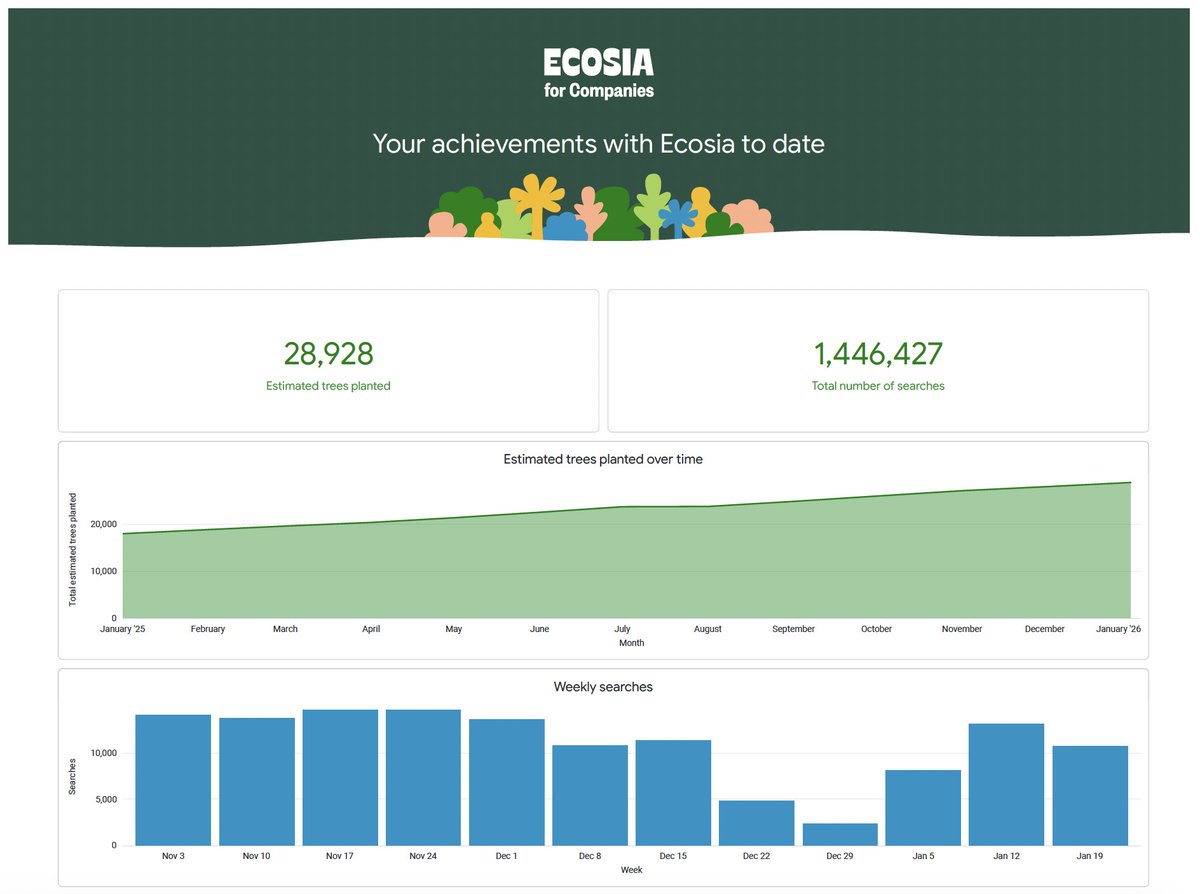
Task: Click the June axis label
Action: pyautogui.click(x=539, y=629)
